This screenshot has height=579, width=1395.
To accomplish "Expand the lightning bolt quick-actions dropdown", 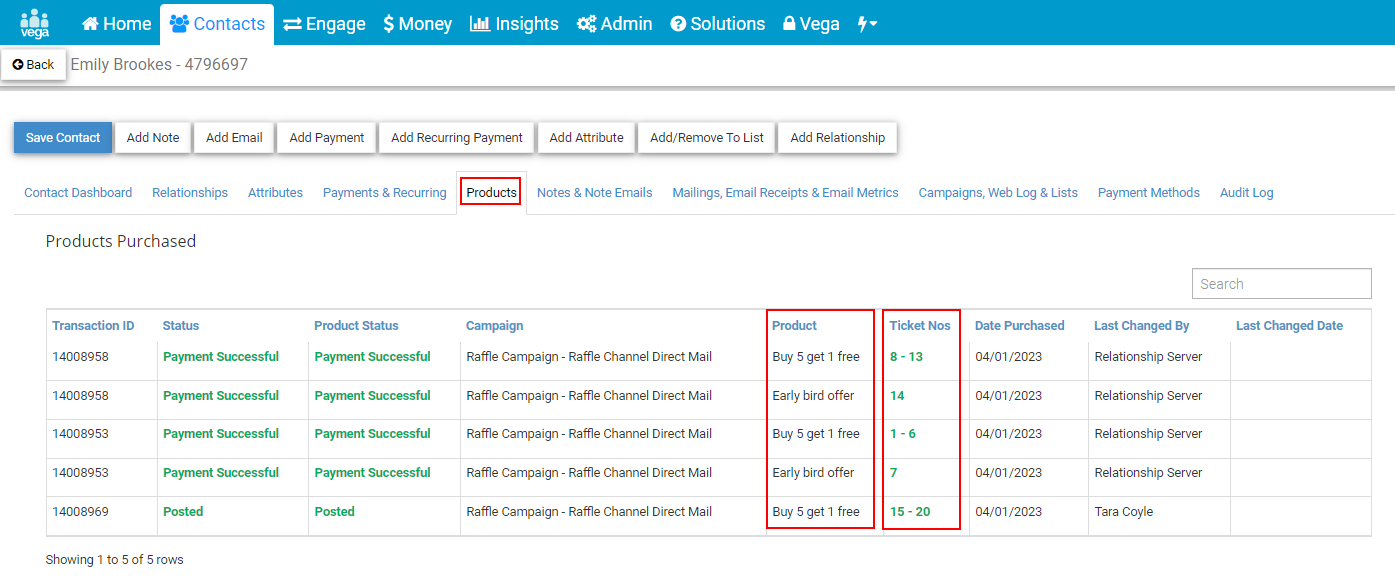I will tap(868, 23).
